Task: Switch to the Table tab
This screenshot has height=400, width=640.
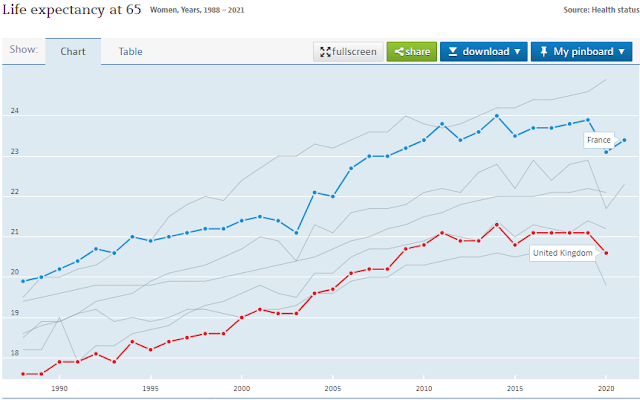Action: (131, 51)
